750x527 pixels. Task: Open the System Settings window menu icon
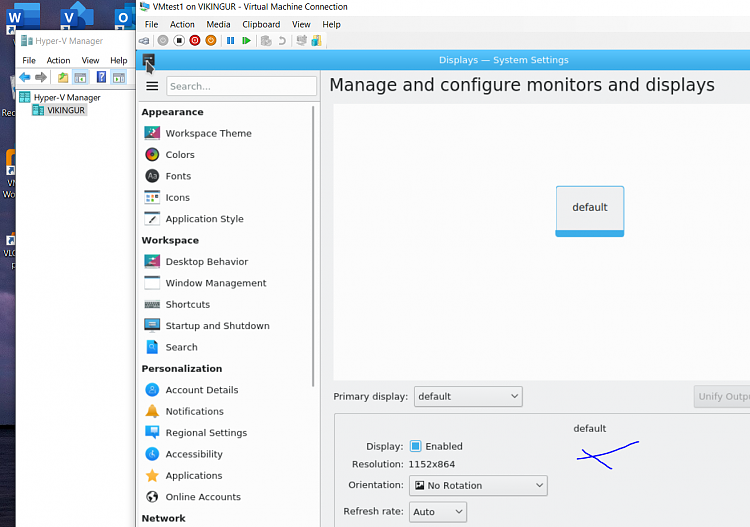pyautogui.click(x=148, y=60)
